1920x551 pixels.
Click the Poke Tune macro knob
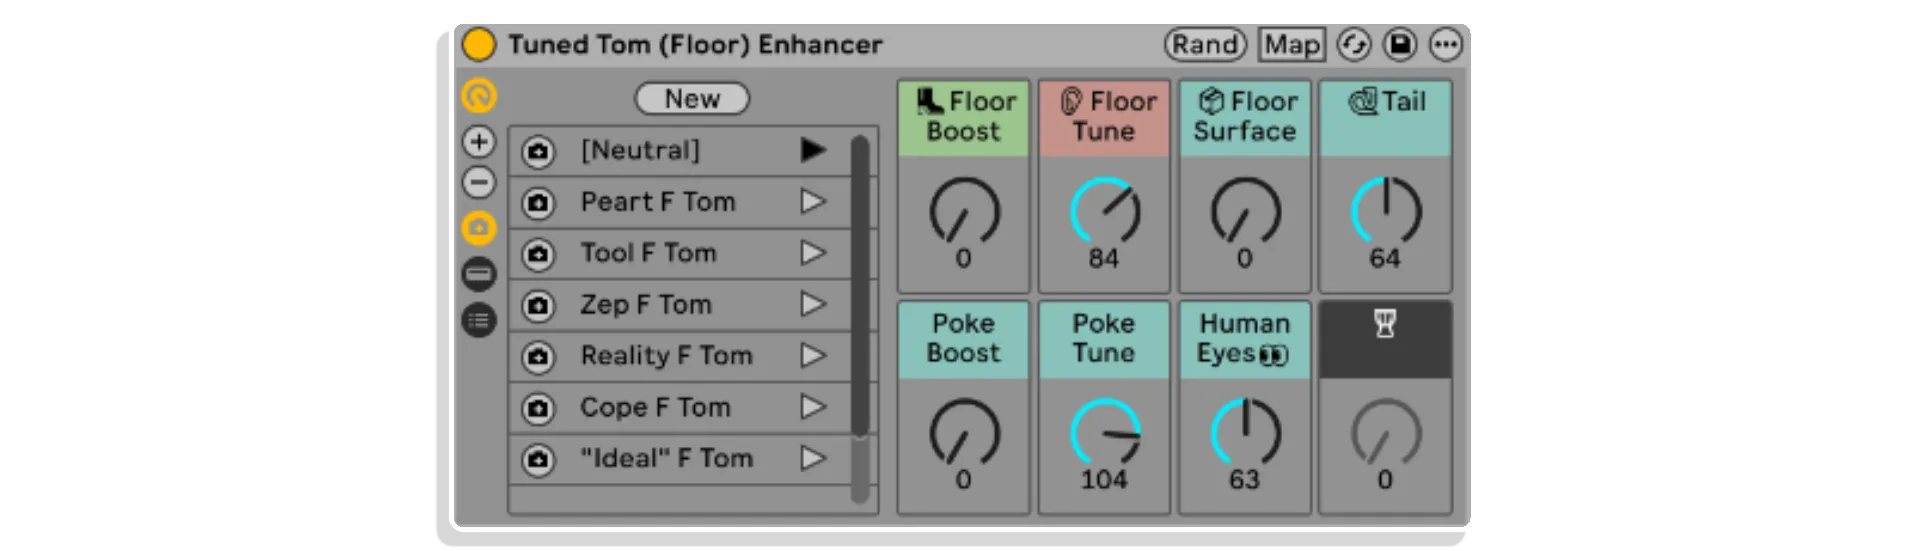point(1104,432)
